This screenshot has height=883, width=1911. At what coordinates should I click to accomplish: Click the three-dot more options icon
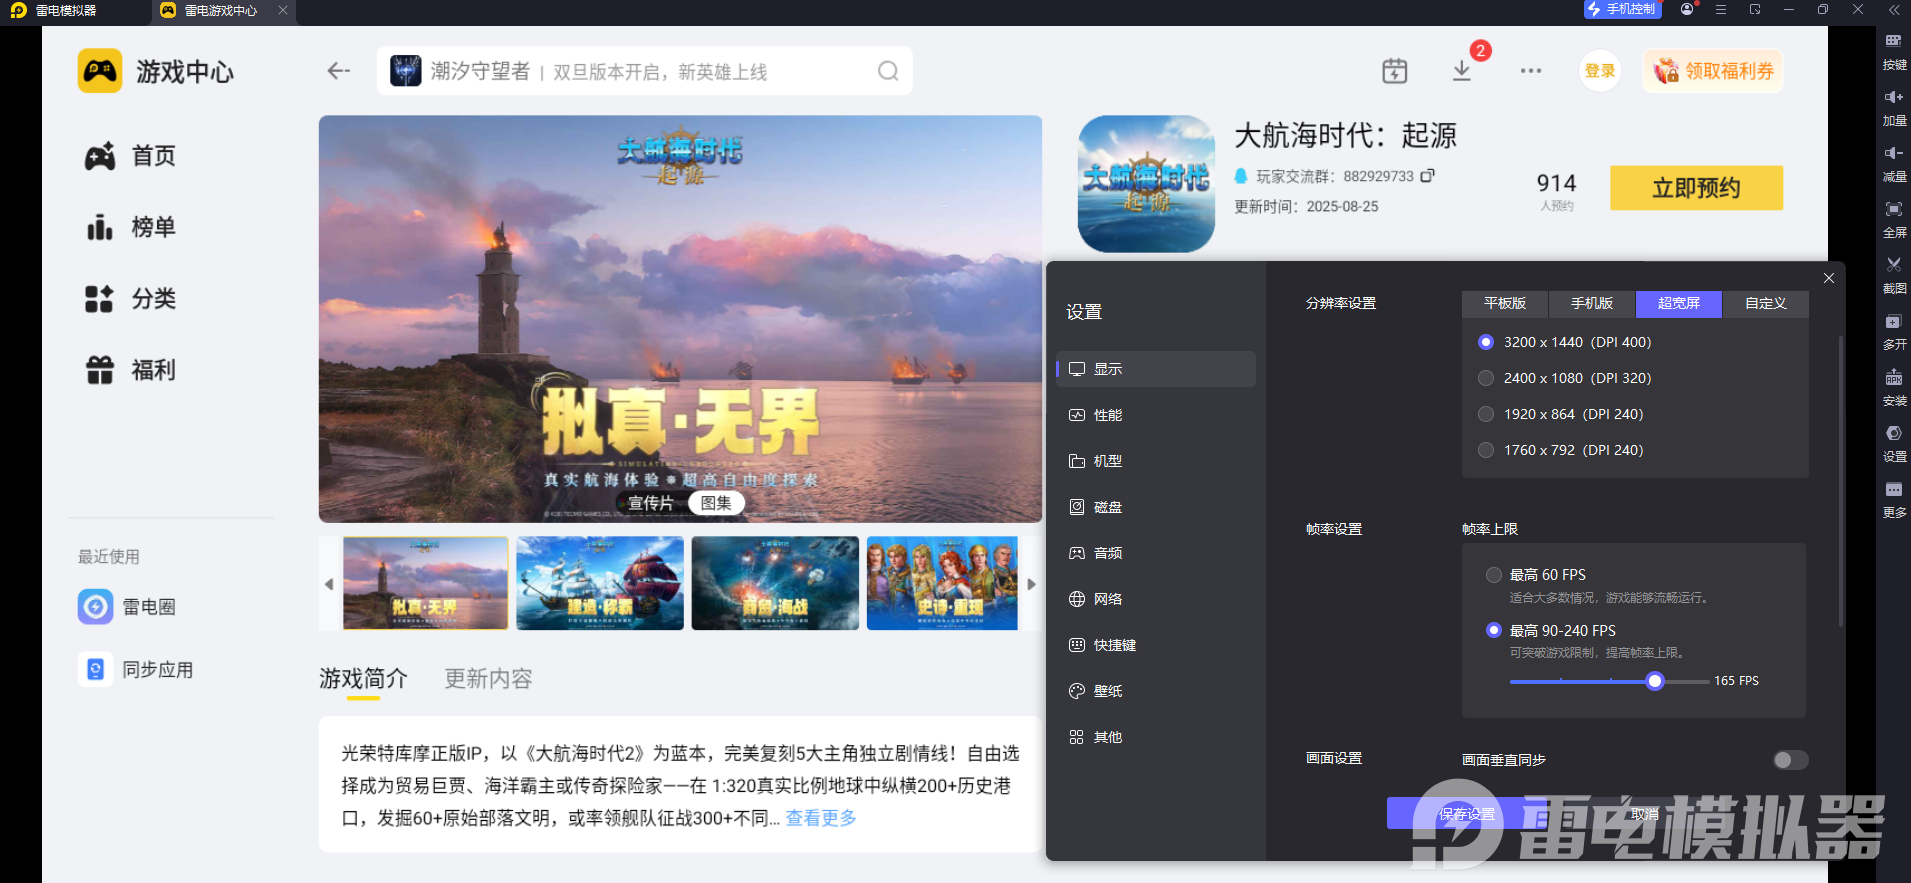1530,71
